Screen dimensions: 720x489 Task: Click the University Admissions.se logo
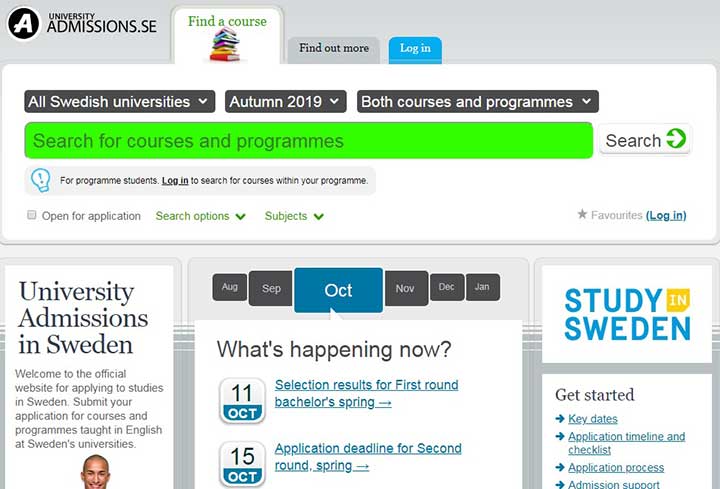[83, 23]
